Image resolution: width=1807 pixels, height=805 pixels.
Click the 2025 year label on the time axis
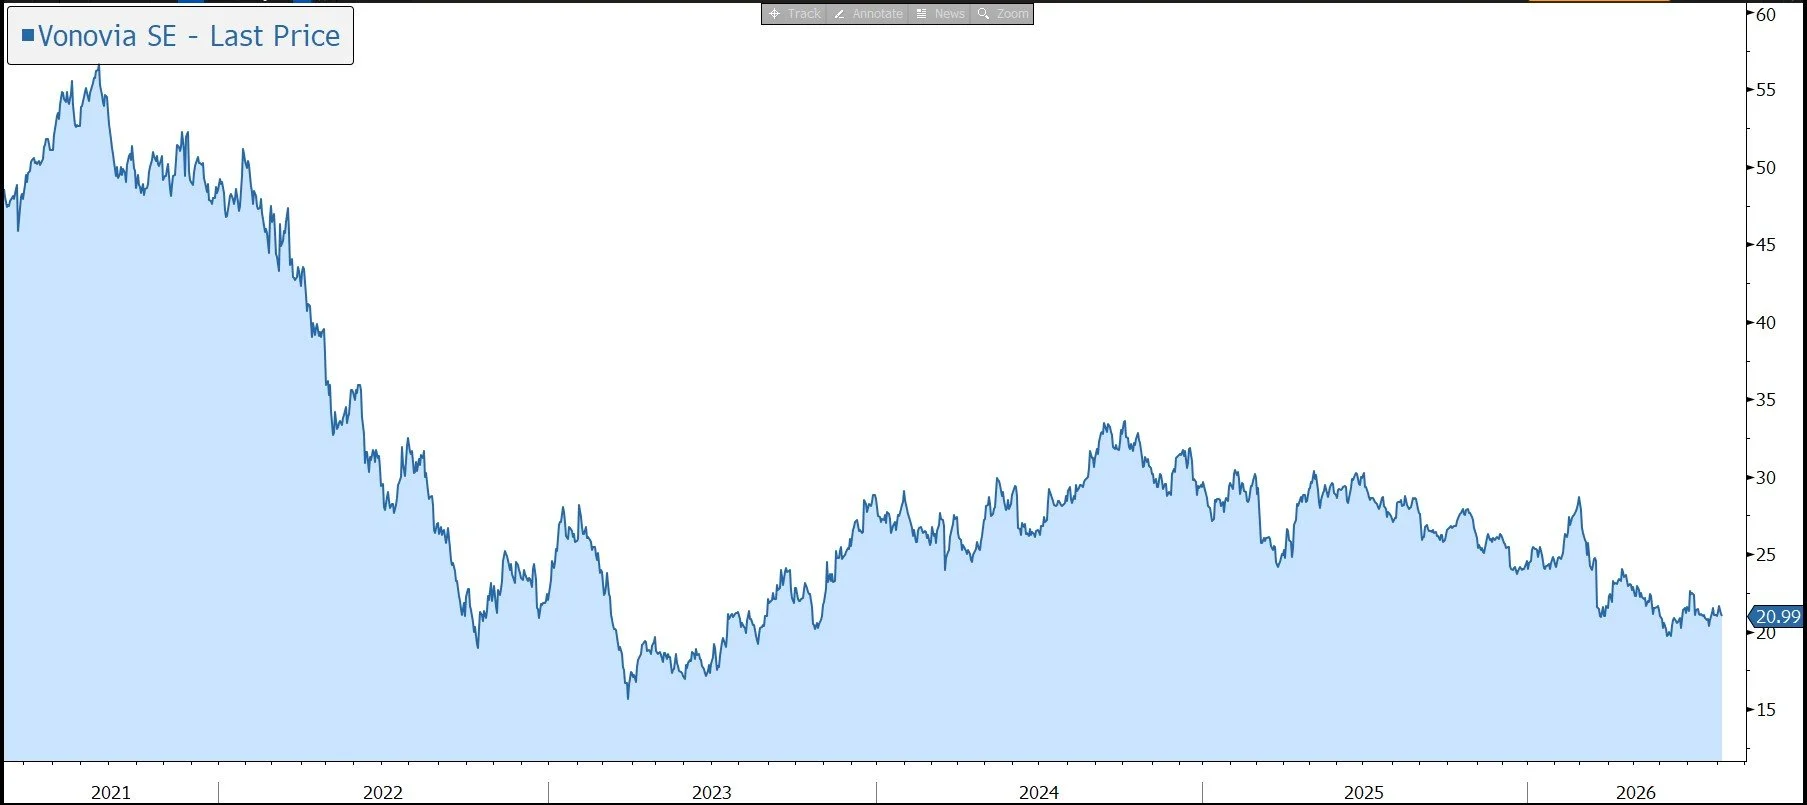coord(1364,793)
